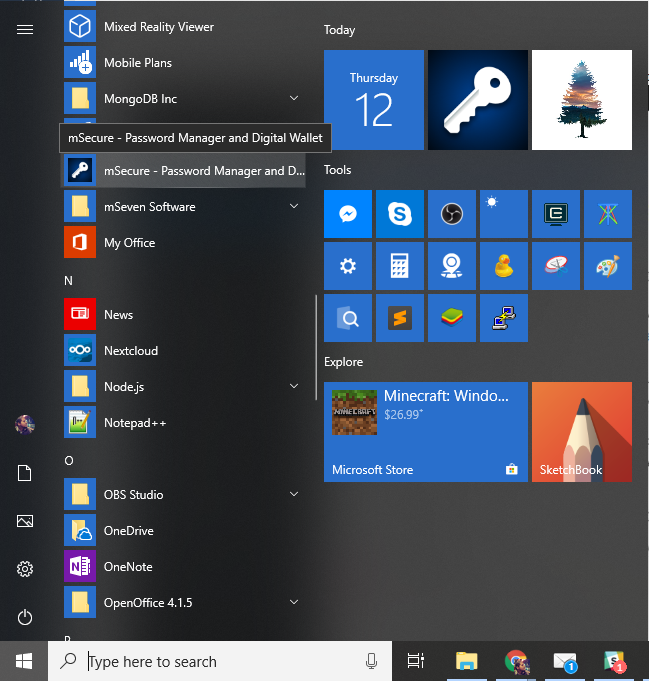Launch mSecure - Password Manager app entry
649x681 pixels.
tap(185, 171)
